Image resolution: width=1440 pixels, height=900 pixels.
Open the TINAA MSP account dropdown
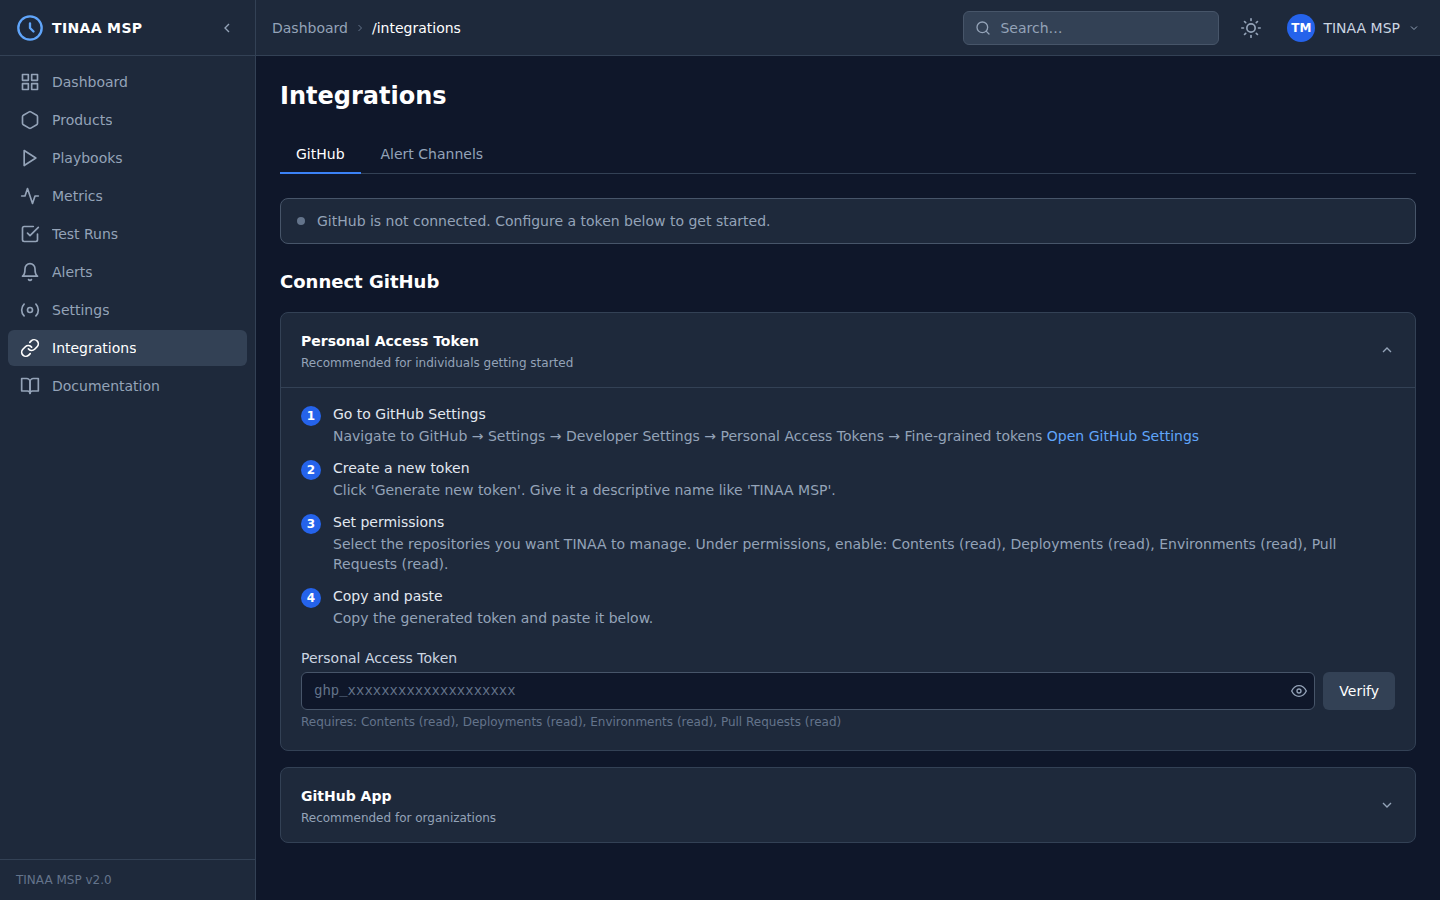tap(1354, 28)
